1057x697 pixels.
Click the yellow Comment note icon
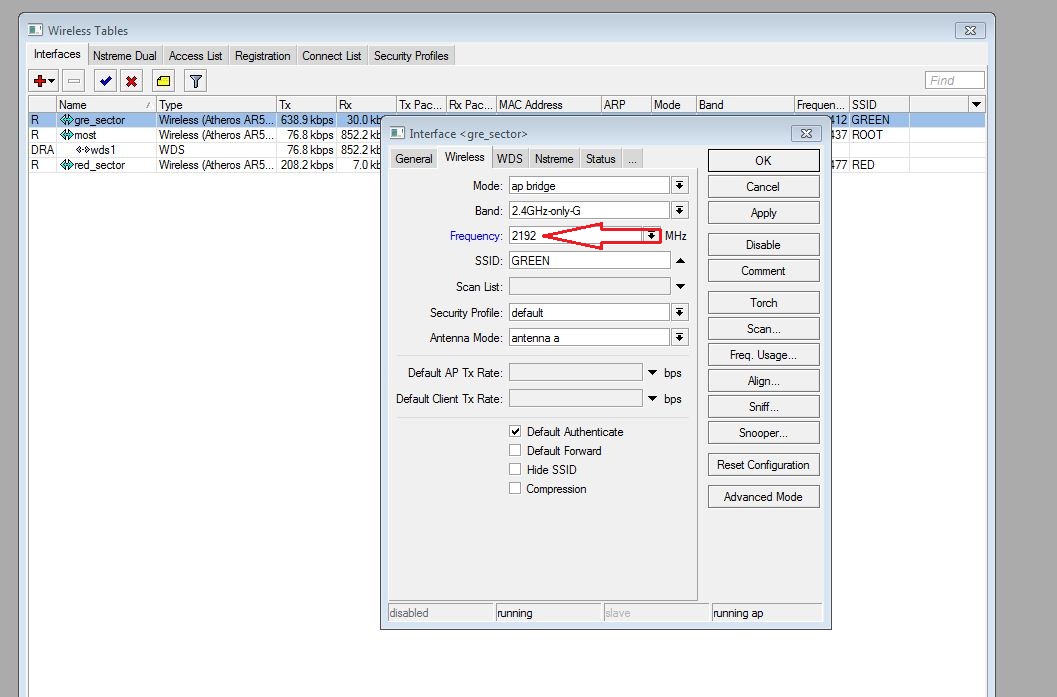(163, 81)
